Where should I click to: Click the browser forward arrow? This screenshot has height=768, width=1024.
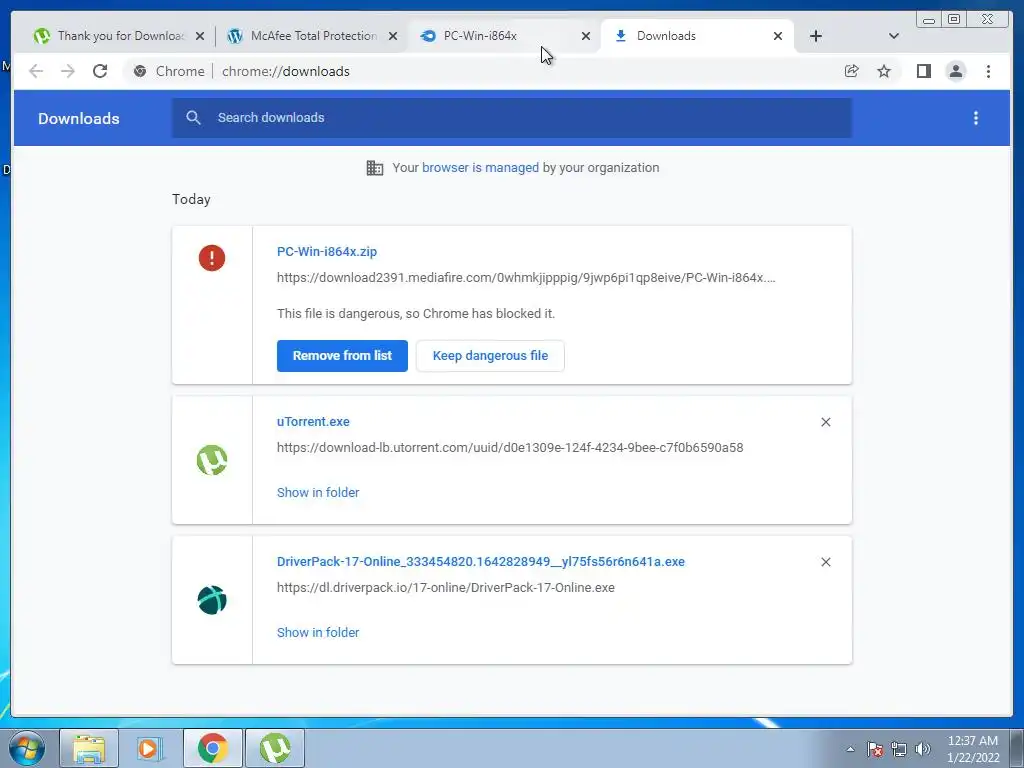click(x=68, y=71)
